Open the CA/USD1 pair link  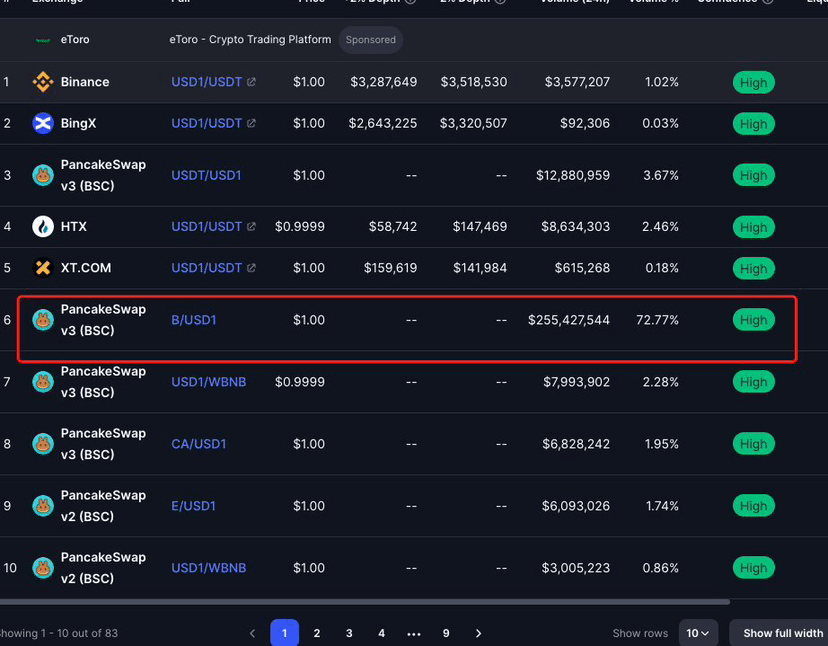(x=199, y=444)
